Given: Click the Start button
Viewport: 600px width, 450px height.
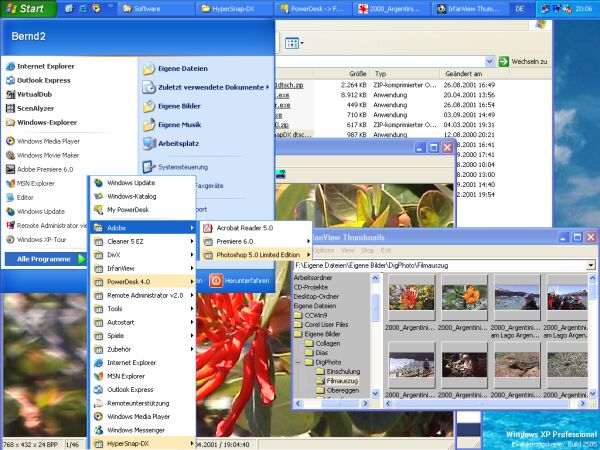Looking at the screenshot, I should 28,8.
